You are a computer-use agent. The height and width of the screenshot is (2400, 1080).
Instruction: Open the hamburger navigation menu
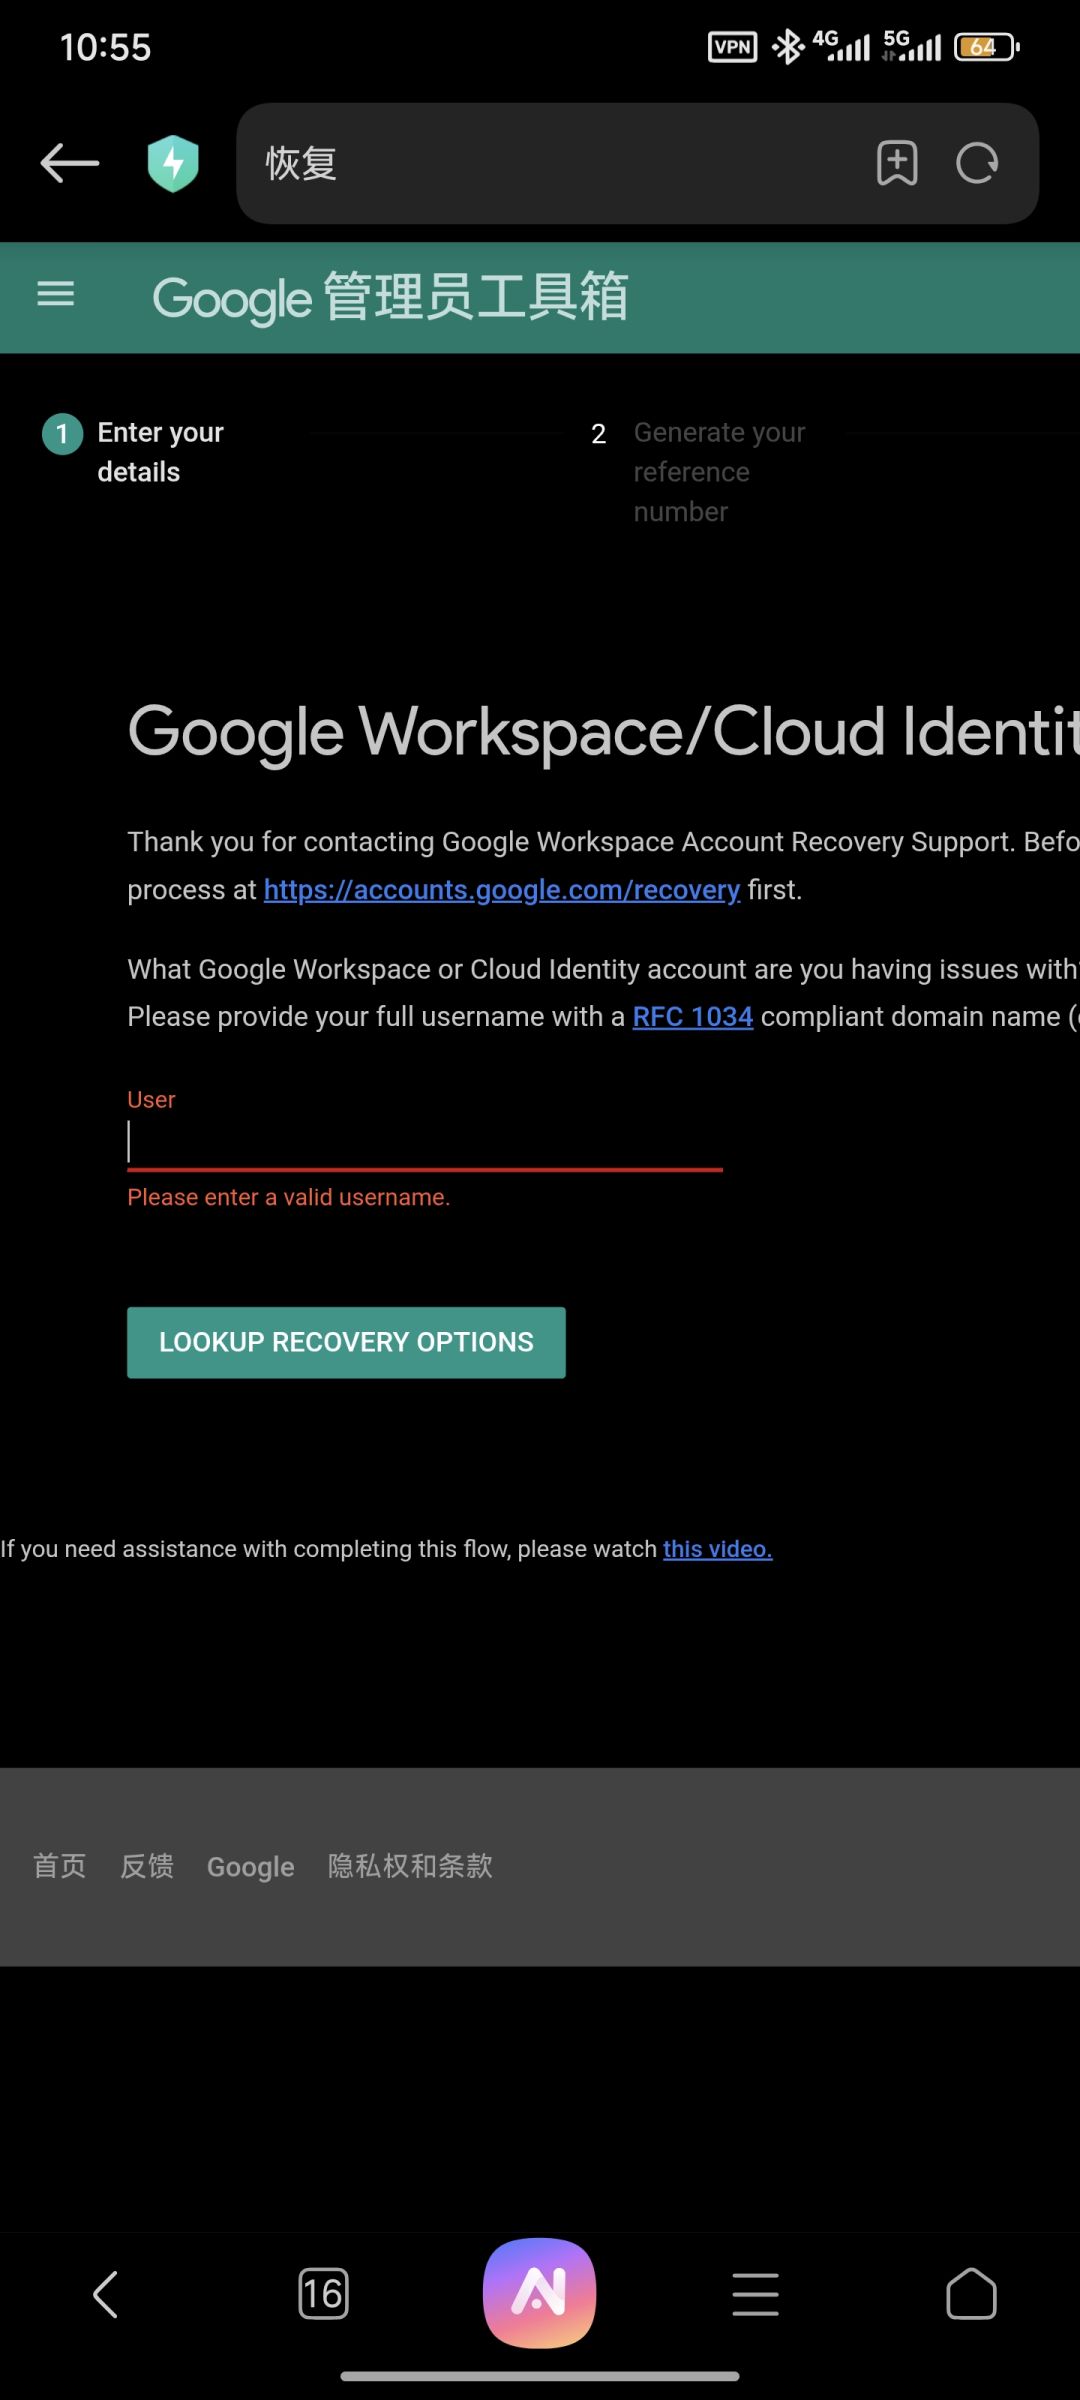(56, 295)
